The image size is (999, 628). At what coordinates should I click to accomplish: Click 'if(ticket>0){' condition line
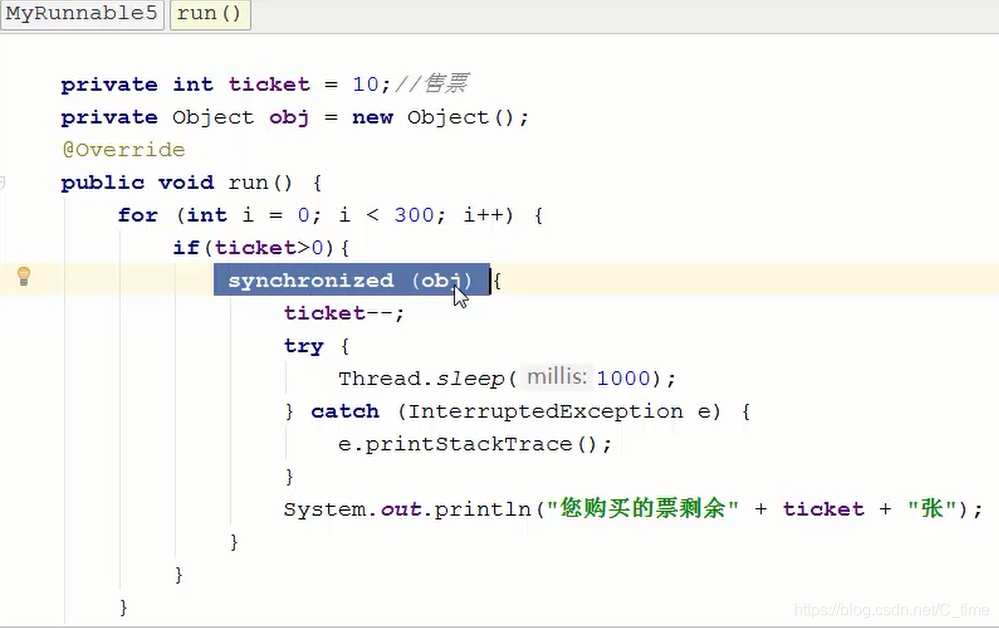[x=261, y=248]
